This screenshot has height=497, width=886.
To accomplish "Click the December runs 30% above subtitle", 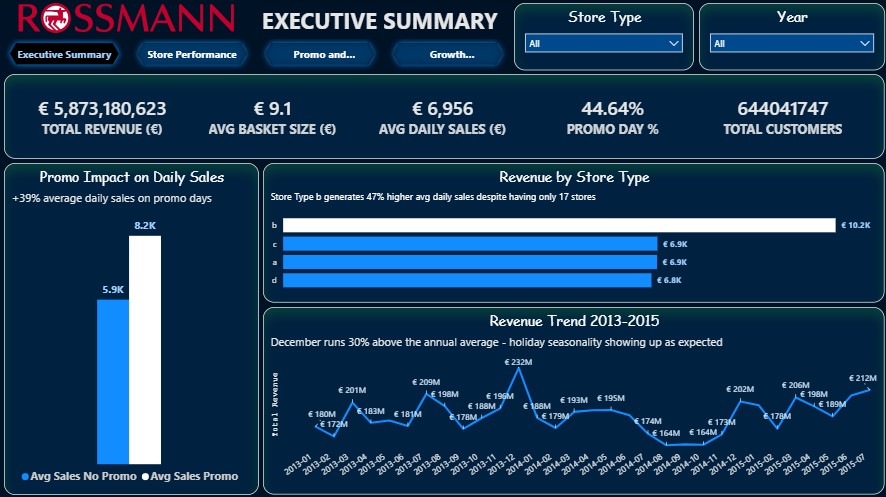I will pyautogui.click(x=496, y=342).
